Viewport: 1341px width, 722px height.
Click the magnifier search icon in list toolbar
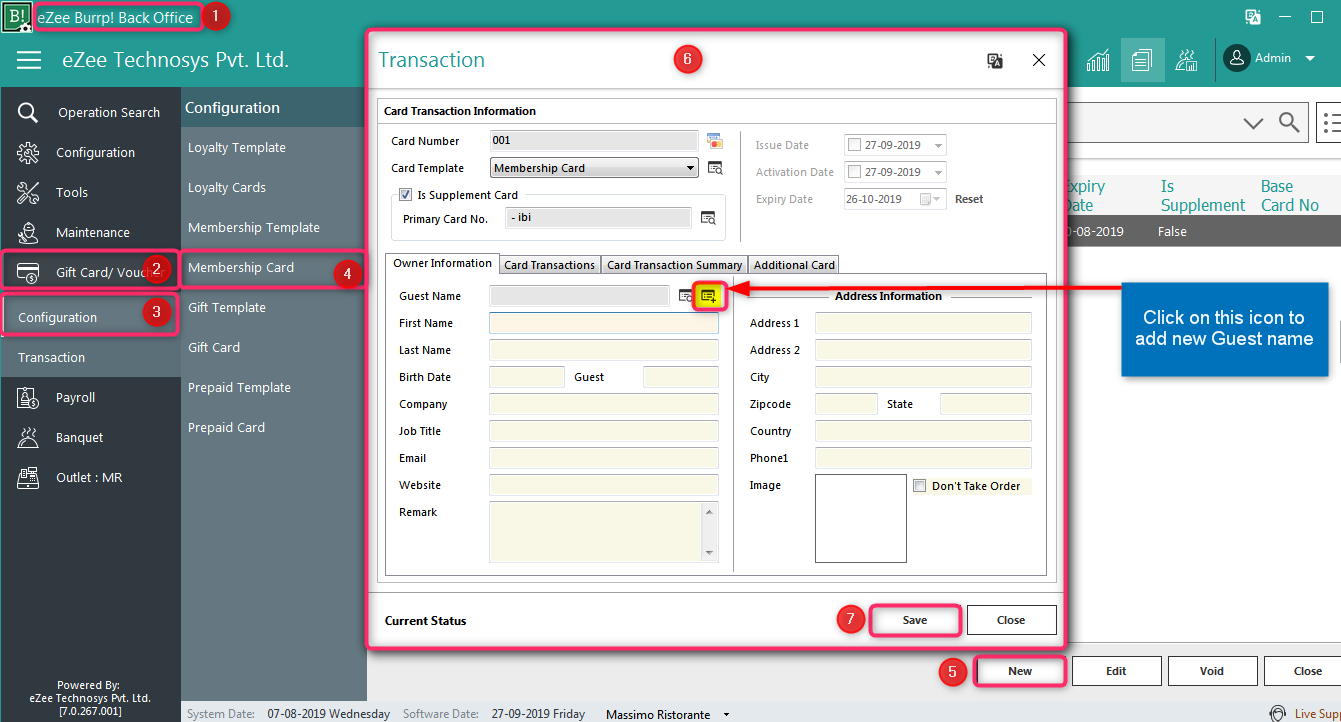(x=1289, y=122)
